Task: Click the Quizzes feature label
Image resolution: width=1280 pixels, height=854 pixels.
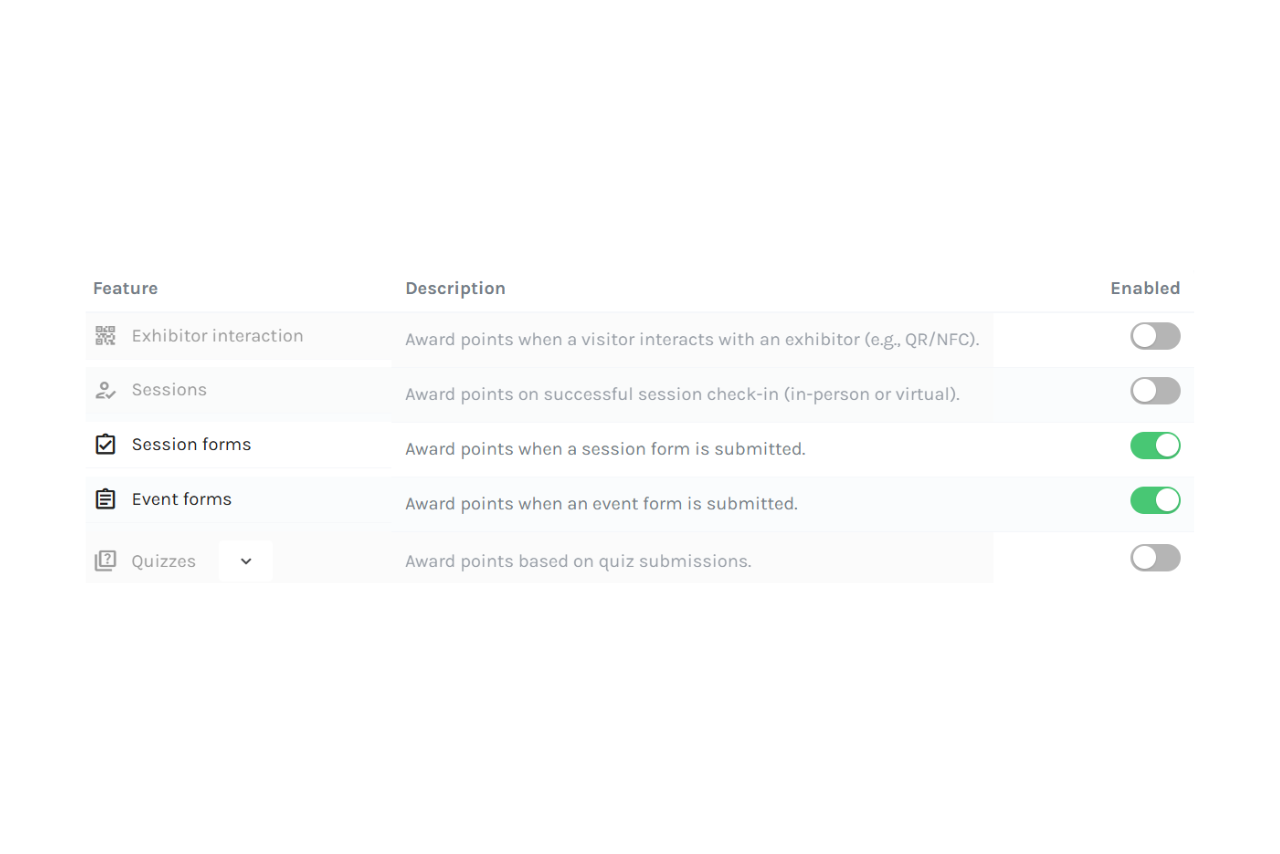Action: pyautogui.click(x=163, y=561)
